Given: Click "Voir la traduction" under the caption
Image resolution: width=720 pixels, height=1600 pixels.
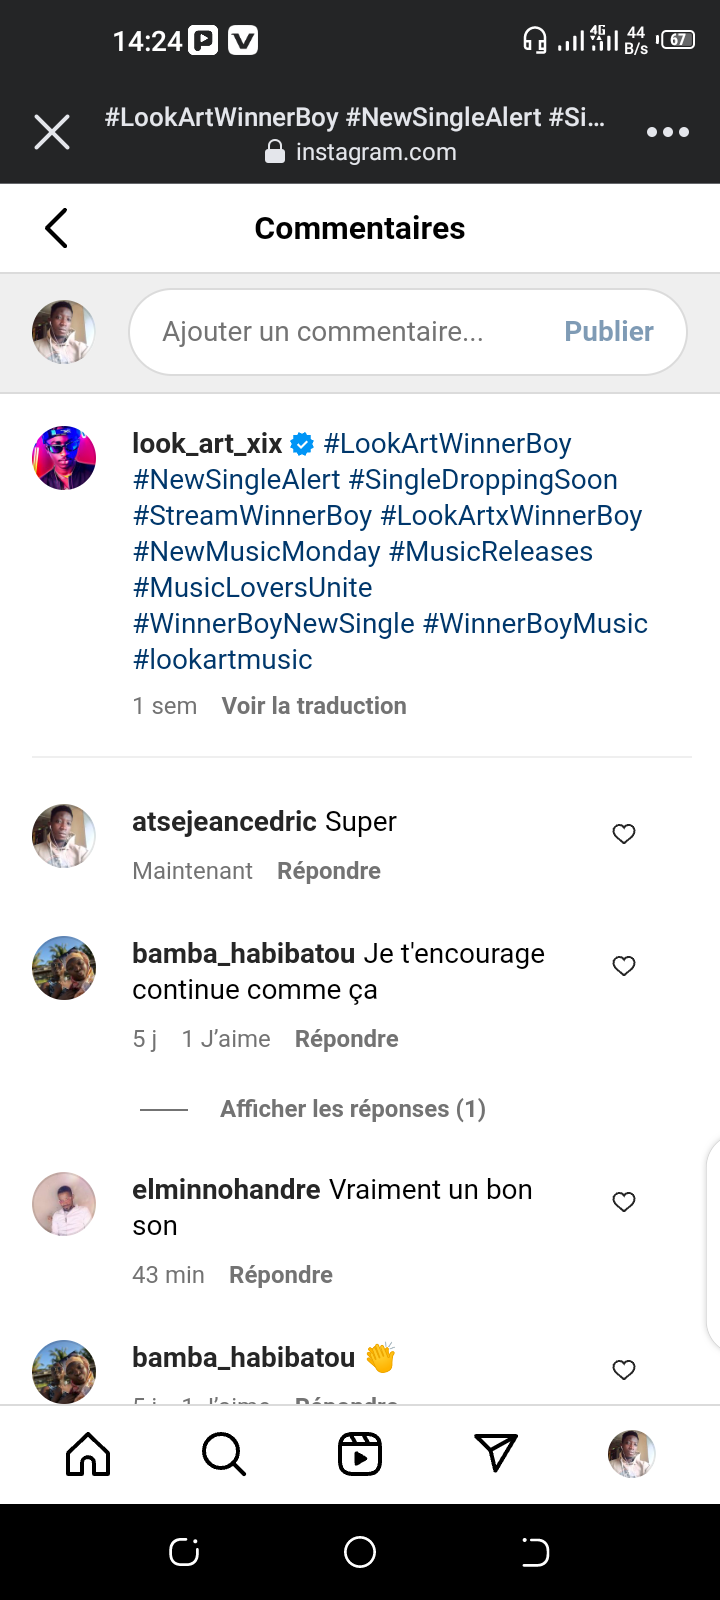Looking at the screenshot, I should coord(314,706).
